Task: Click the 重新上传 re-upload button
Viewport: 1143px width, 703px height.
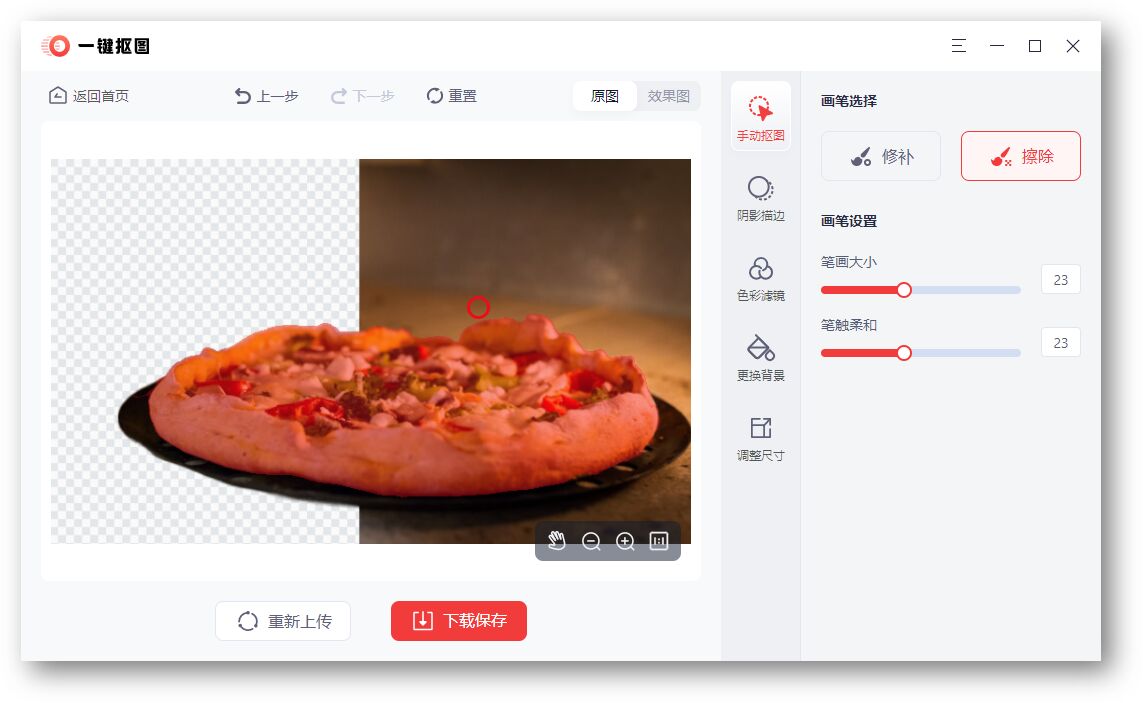Action: pyautogui.click(x=283, y=621)
